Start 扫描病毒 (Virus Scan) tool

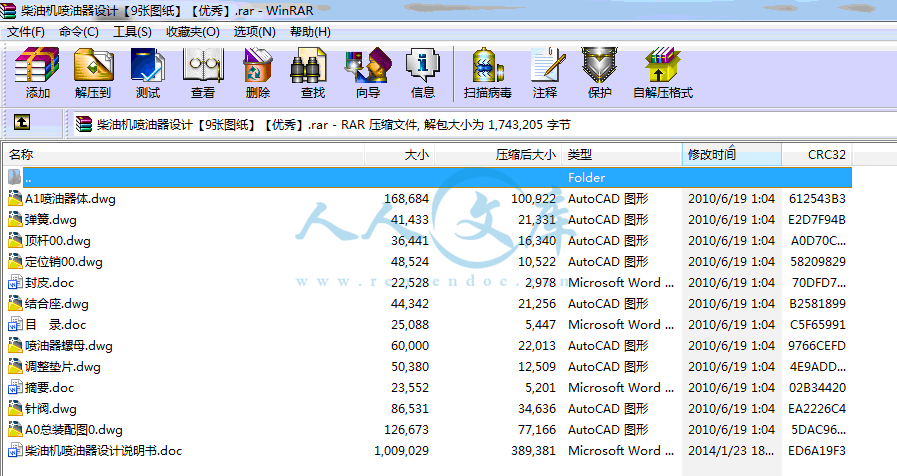coord(487,65)
